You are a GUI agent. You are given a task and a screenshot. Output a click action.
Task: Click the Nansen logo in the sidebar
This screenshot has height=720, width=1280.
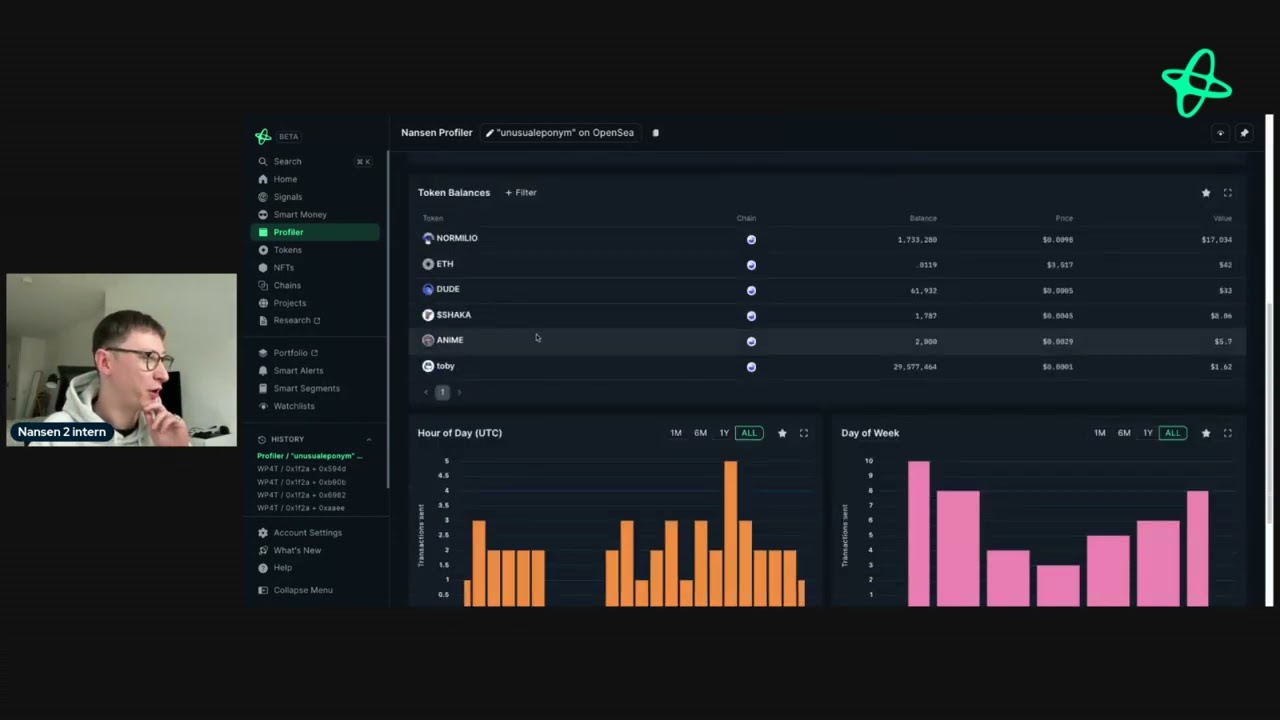(x=263, y=136)
